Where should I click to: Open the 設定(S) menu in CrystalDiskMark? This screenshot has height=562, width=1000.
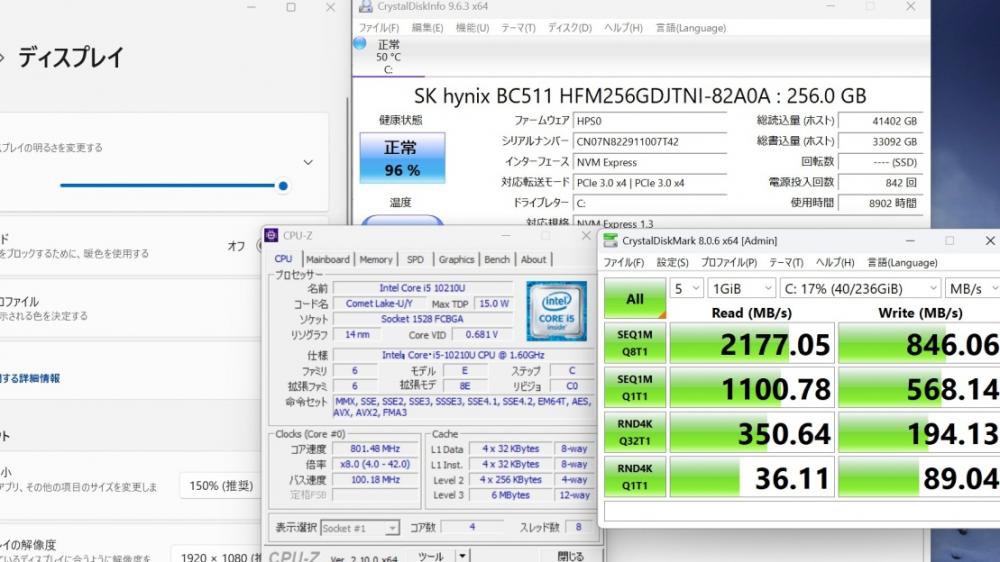(672, 263)
